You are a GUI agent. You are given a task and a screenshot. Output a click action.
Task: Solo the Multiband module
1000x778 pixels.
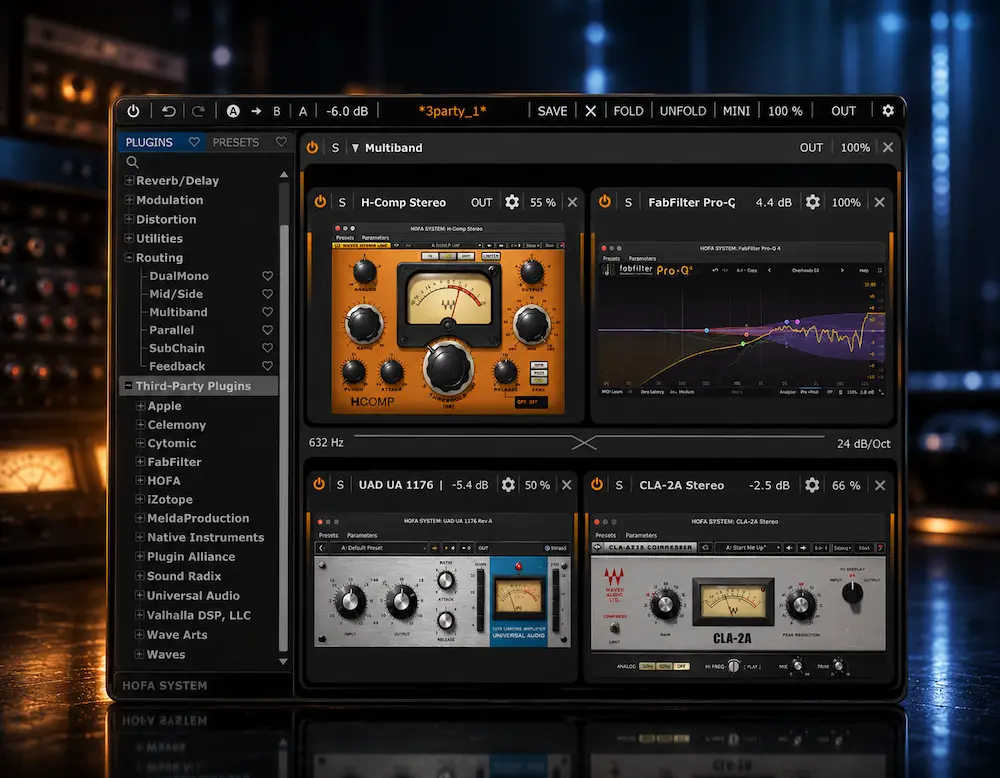[335, 148]
